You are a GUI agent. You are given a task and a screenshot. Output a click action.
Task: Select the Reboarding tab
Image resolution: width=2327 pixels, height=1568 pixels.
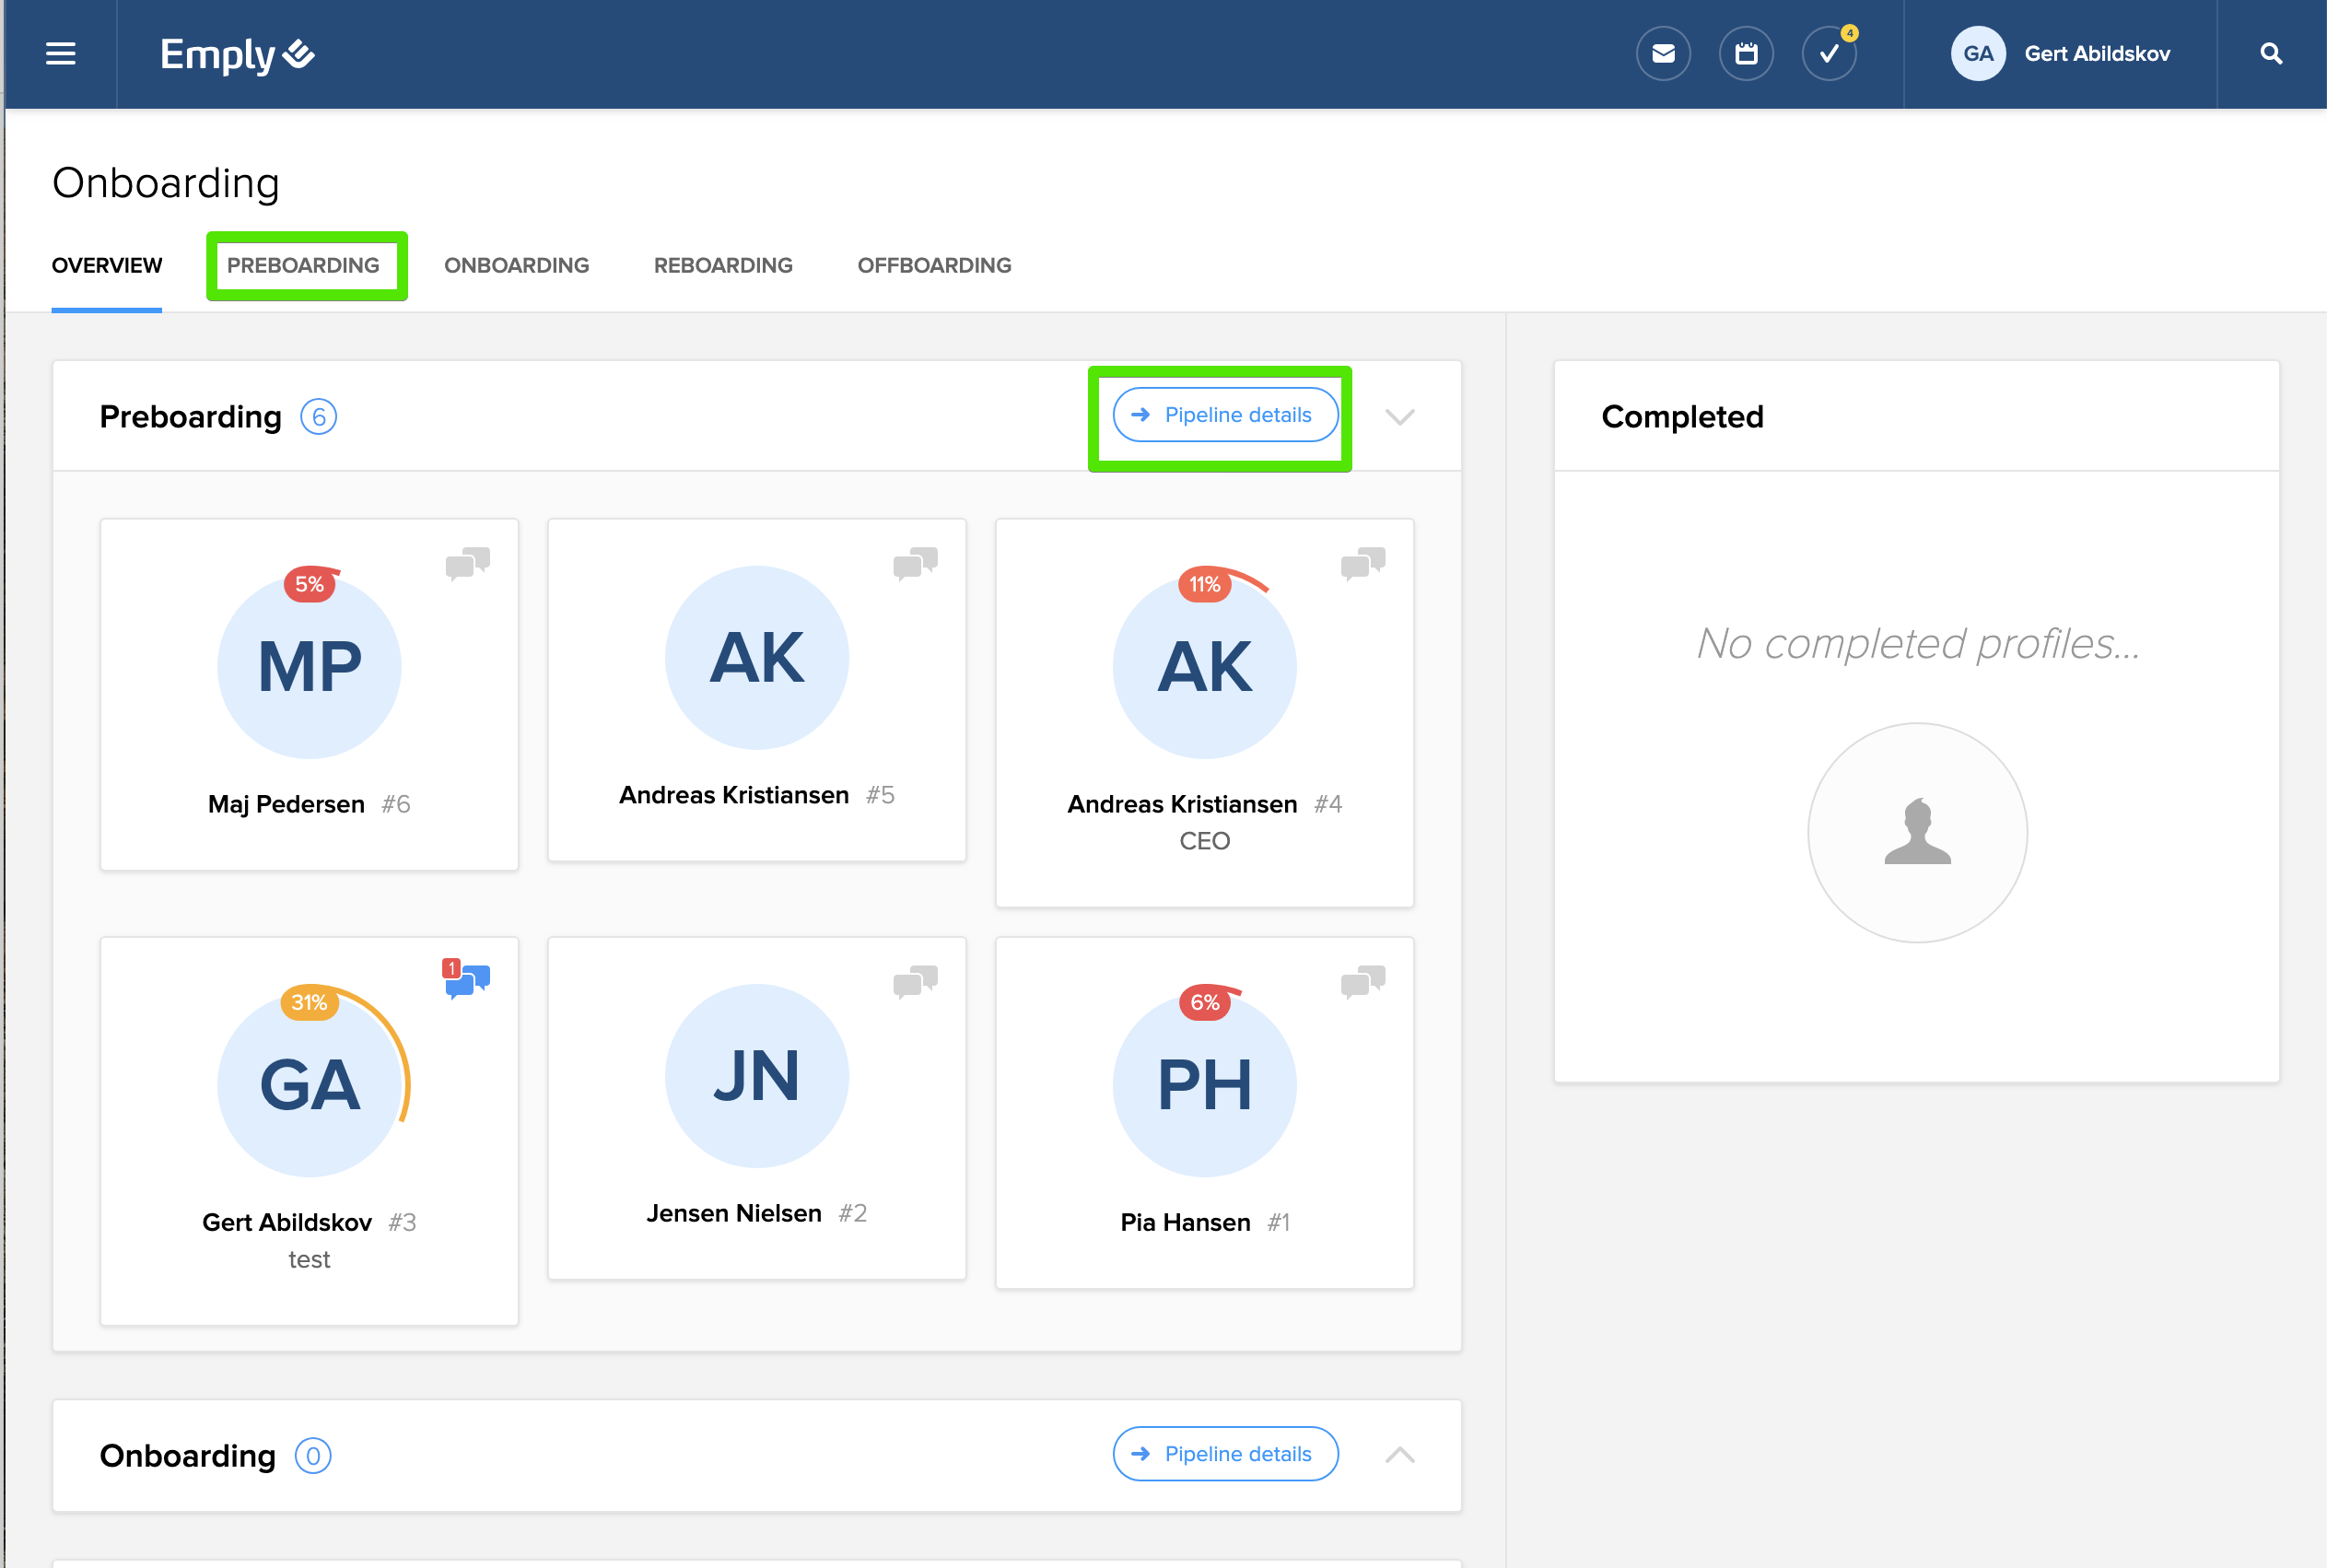(722, 265)
